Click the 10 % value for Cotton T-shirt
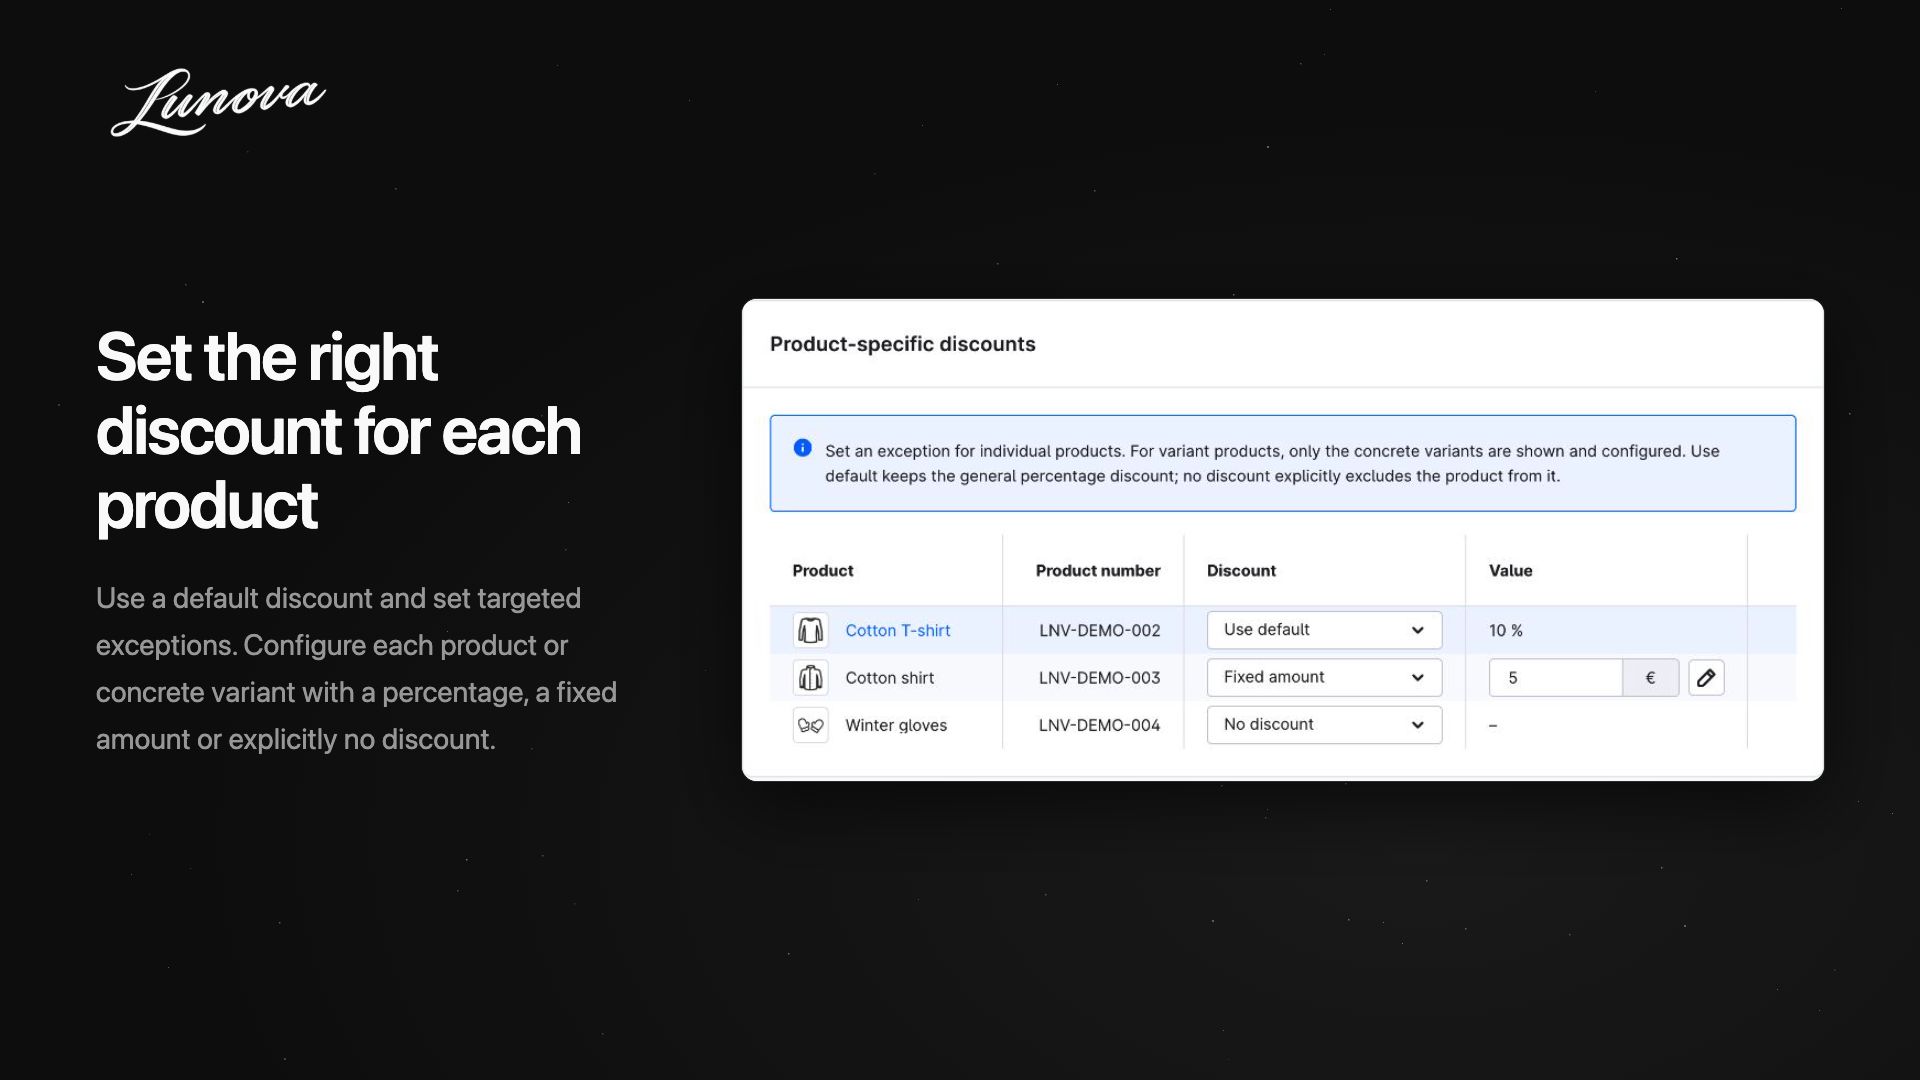Viewport: 1920px width, 1080px height. pyautogui.click(x=1505, y=630)
